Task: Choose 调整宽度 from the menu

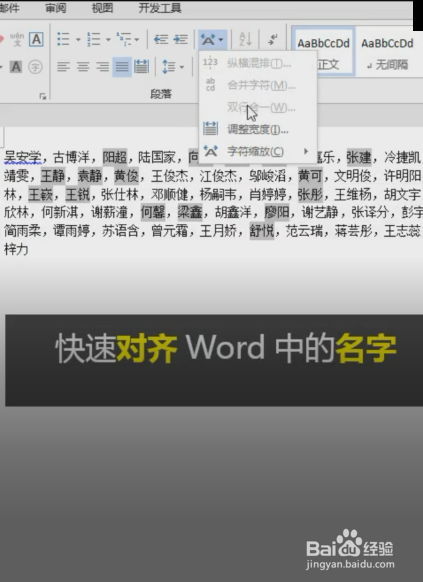Action: (x=258, y=130)
